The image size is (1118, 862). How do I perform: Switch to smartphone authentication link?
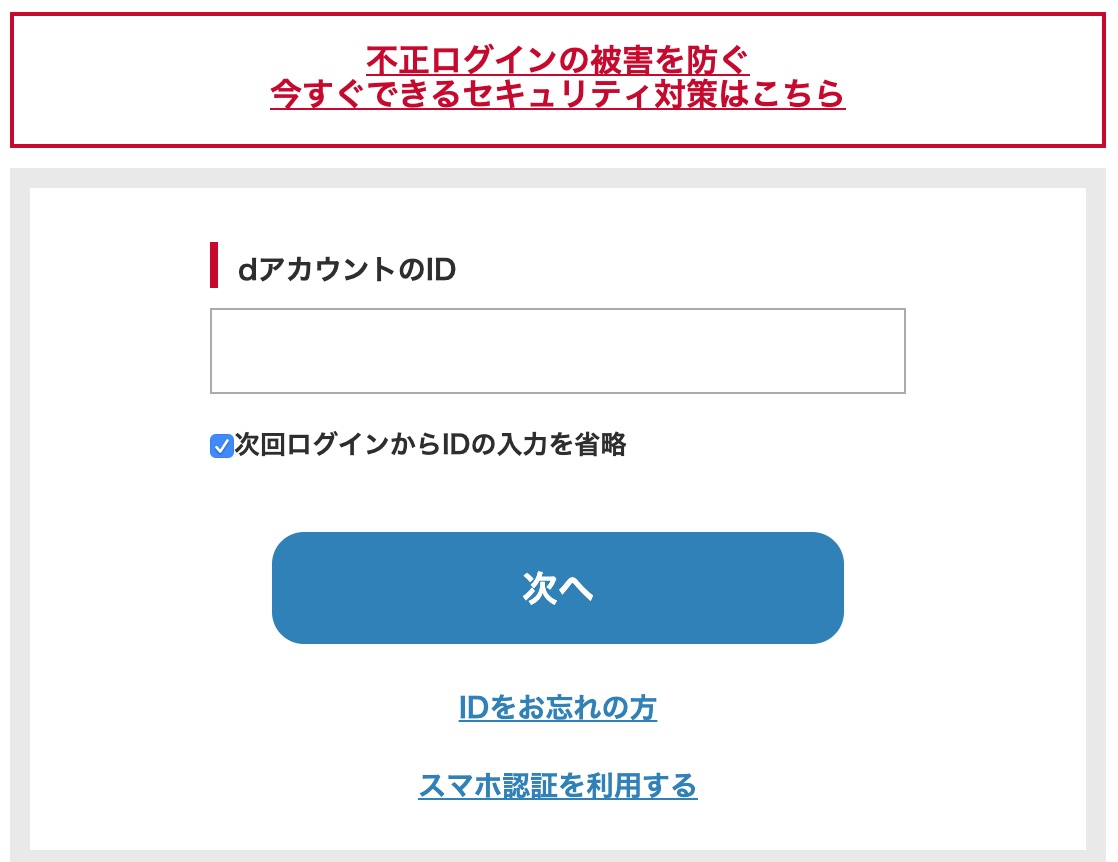coord(557,786)
